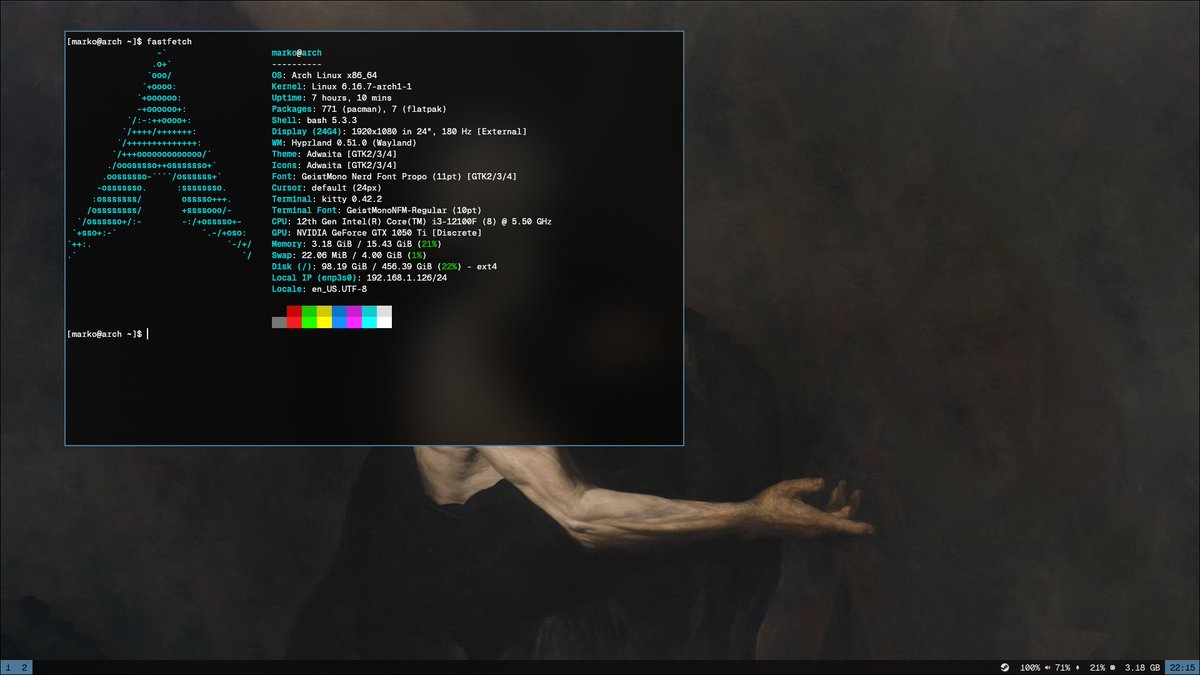1200x675 pixels.
Task: Switch to workspace 2 in the bar
Action: (x=24, y=667)
